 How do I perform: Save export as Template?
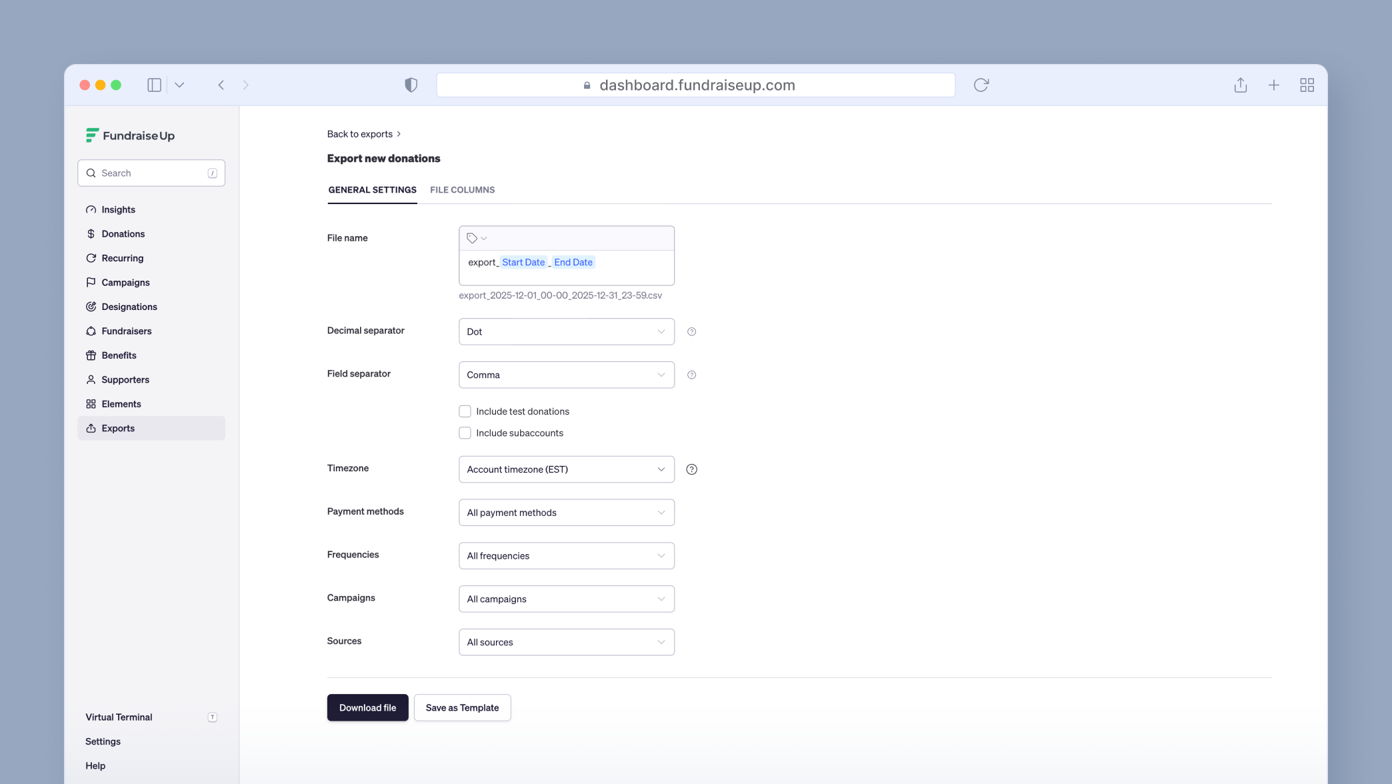click(x=462, y=707)
